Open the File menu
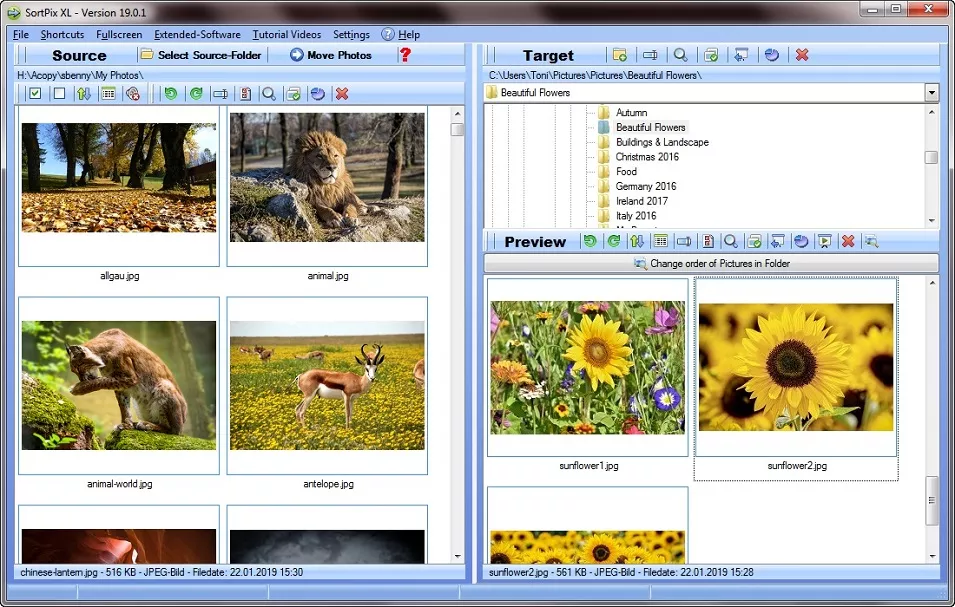Viewport: 955px width, 607px height. [21, 35]
